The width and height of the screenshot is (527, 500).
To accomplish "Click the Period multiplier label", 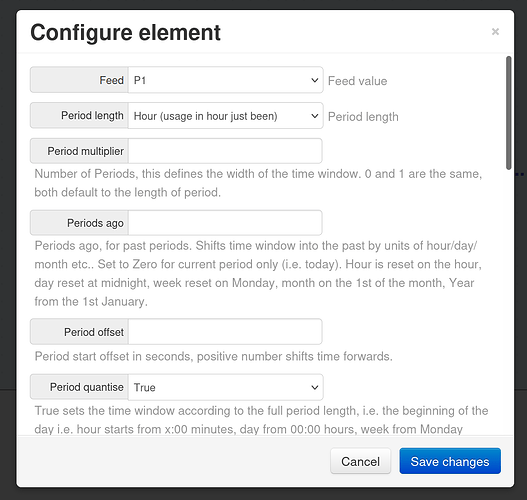I will click(x=79, y=151).
